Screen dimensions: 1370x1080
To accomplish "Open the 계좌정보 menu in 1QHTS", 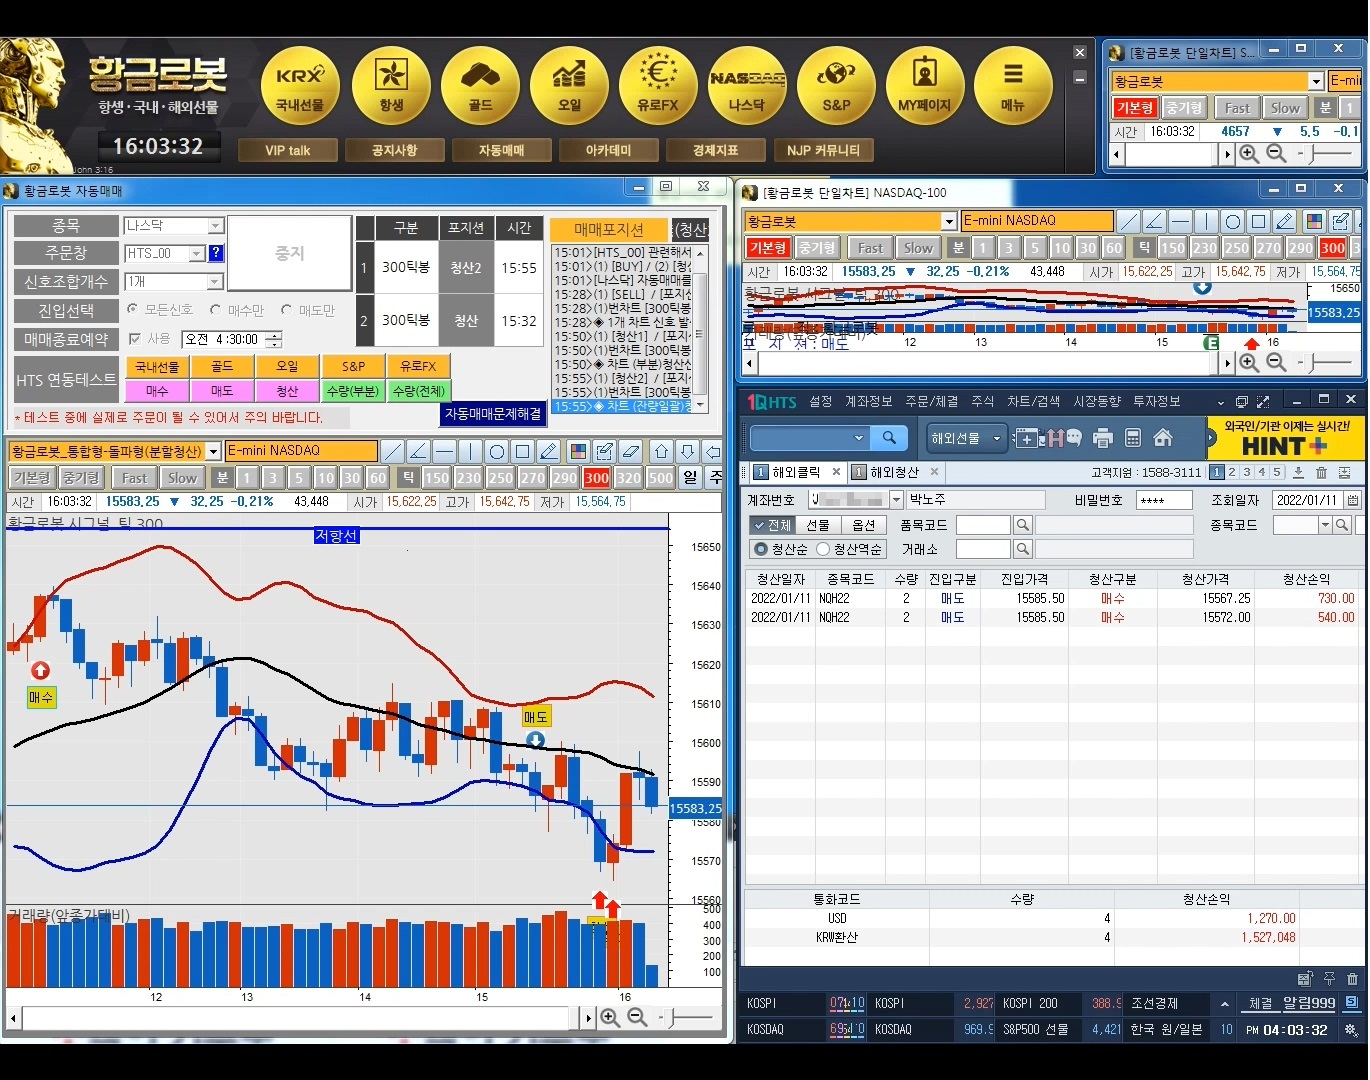I will click(x=868, y=401).
